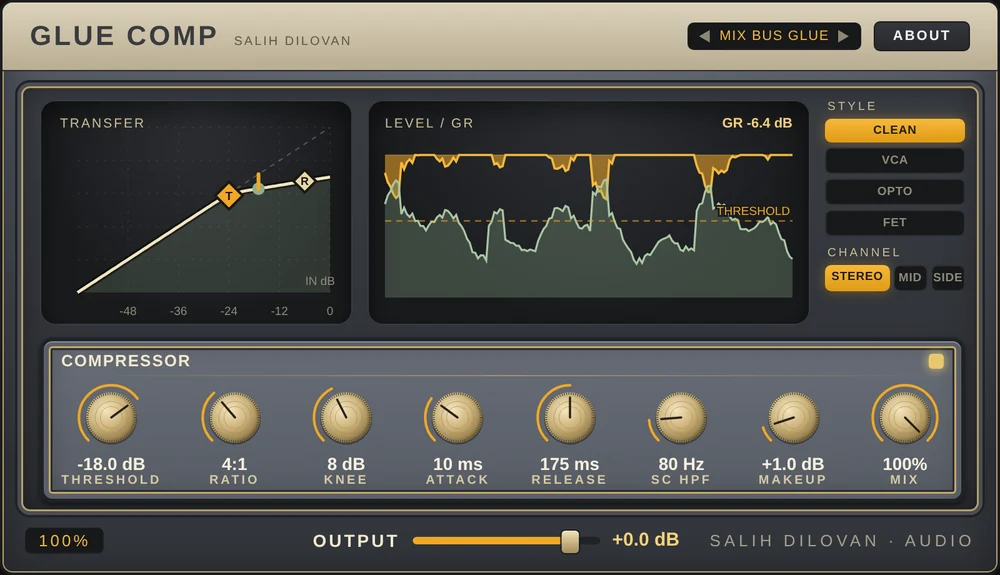Select the OPTO compressor style
The image size is (1000, 575).
(894, 191)
